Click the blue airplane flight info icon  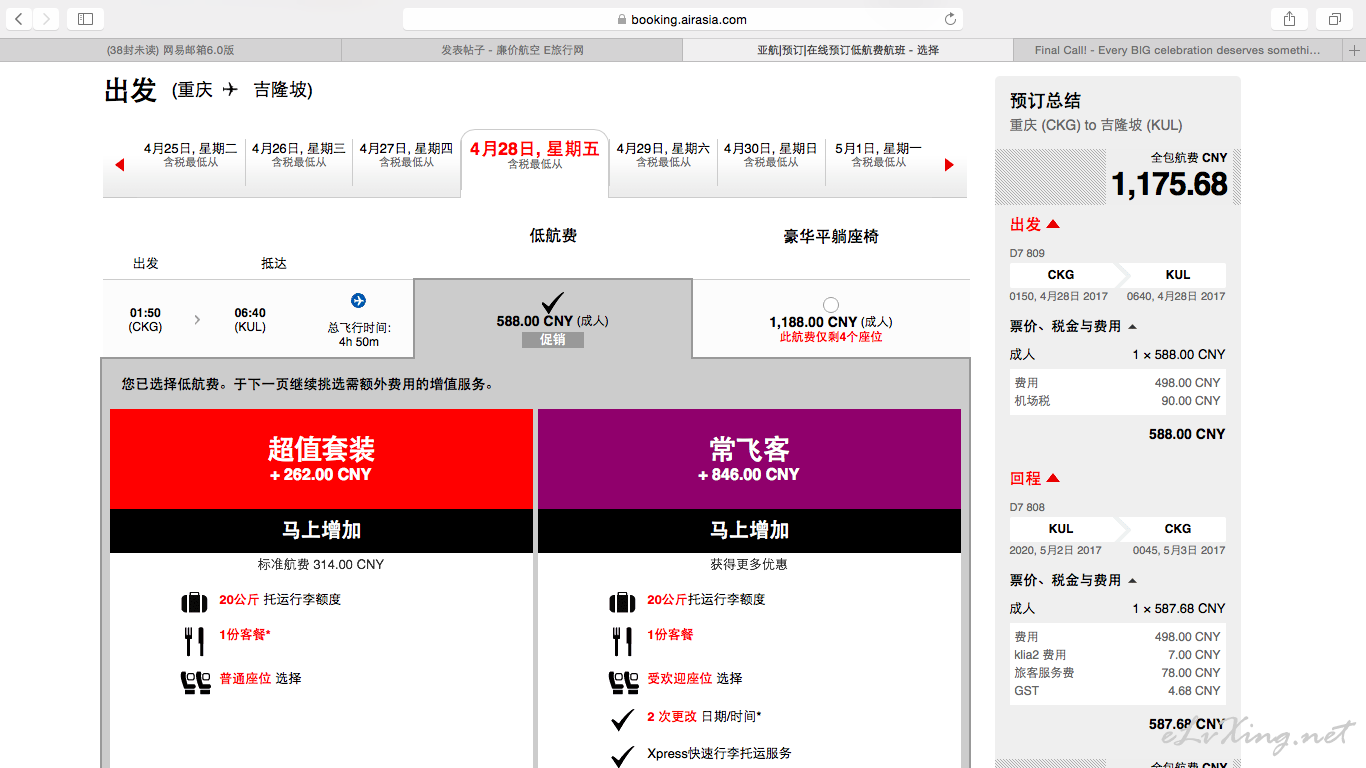click(359, 301)
